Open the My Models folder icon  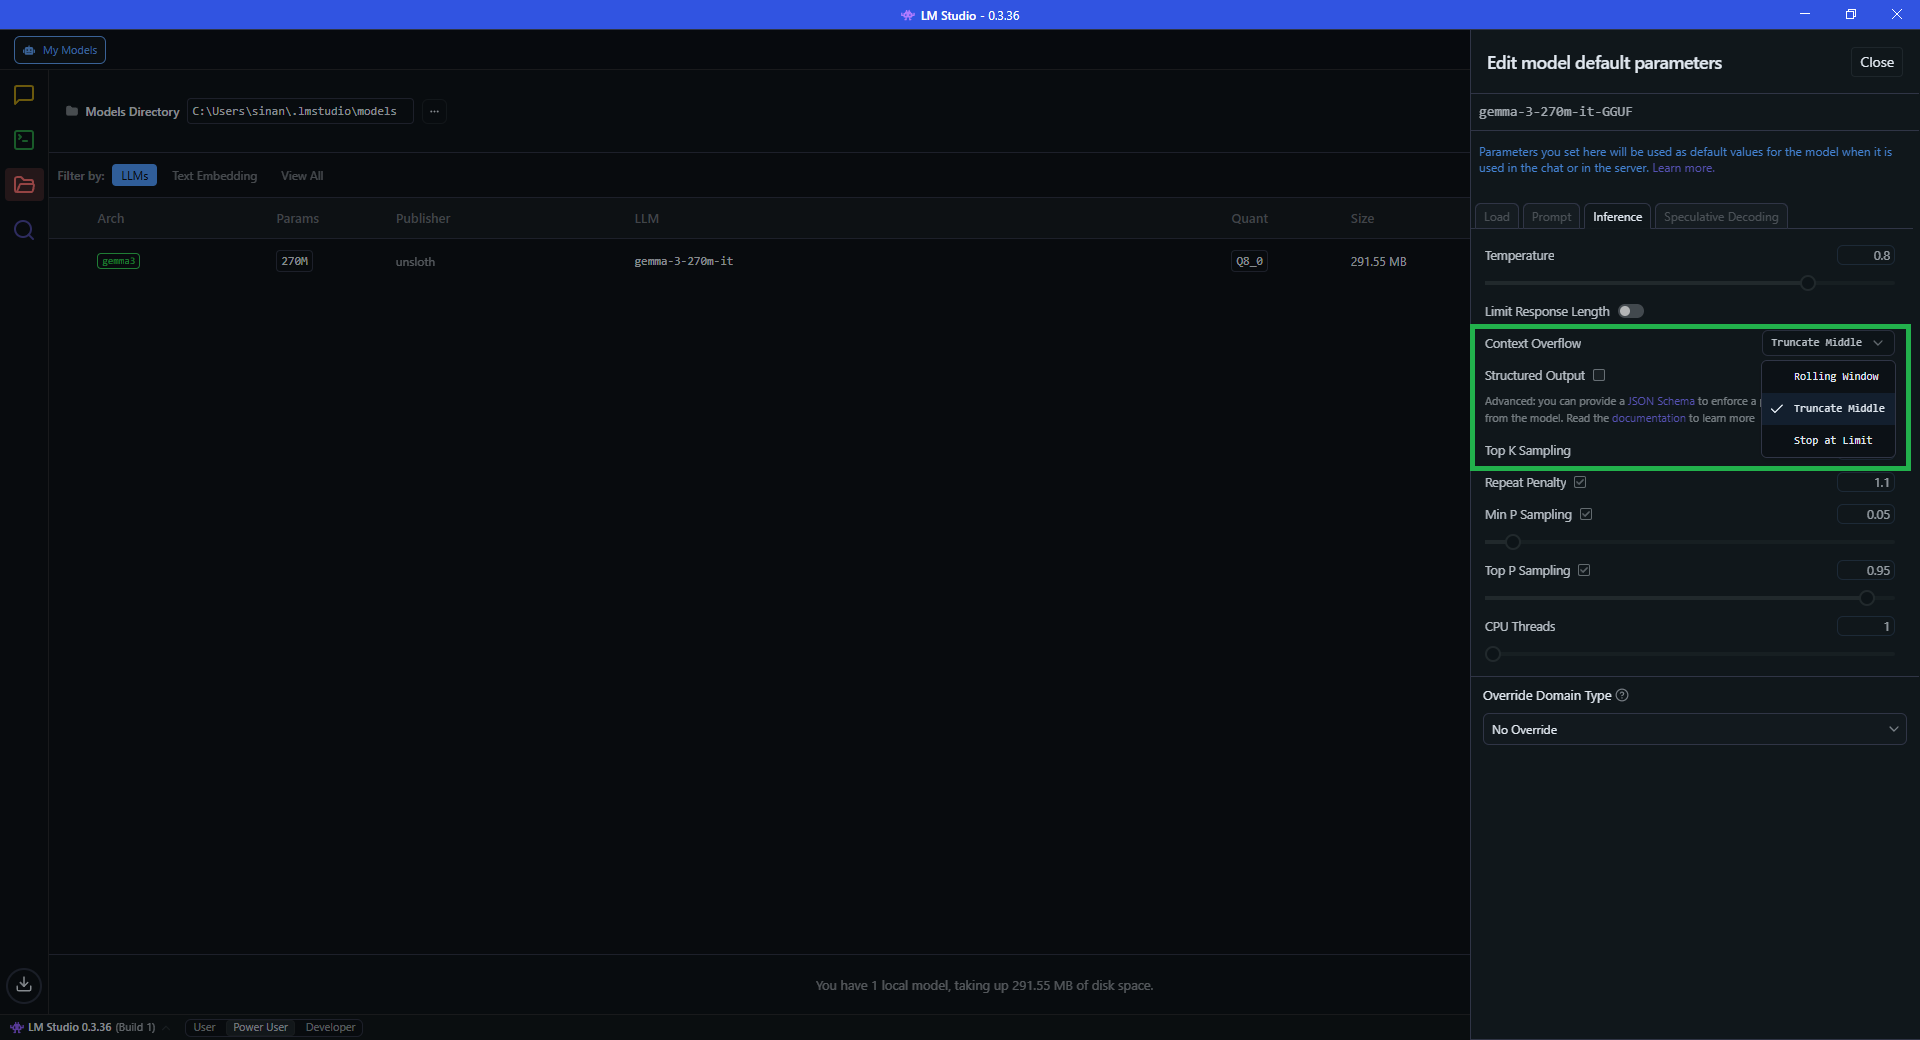pyautogui.click(x=24, y=185)
